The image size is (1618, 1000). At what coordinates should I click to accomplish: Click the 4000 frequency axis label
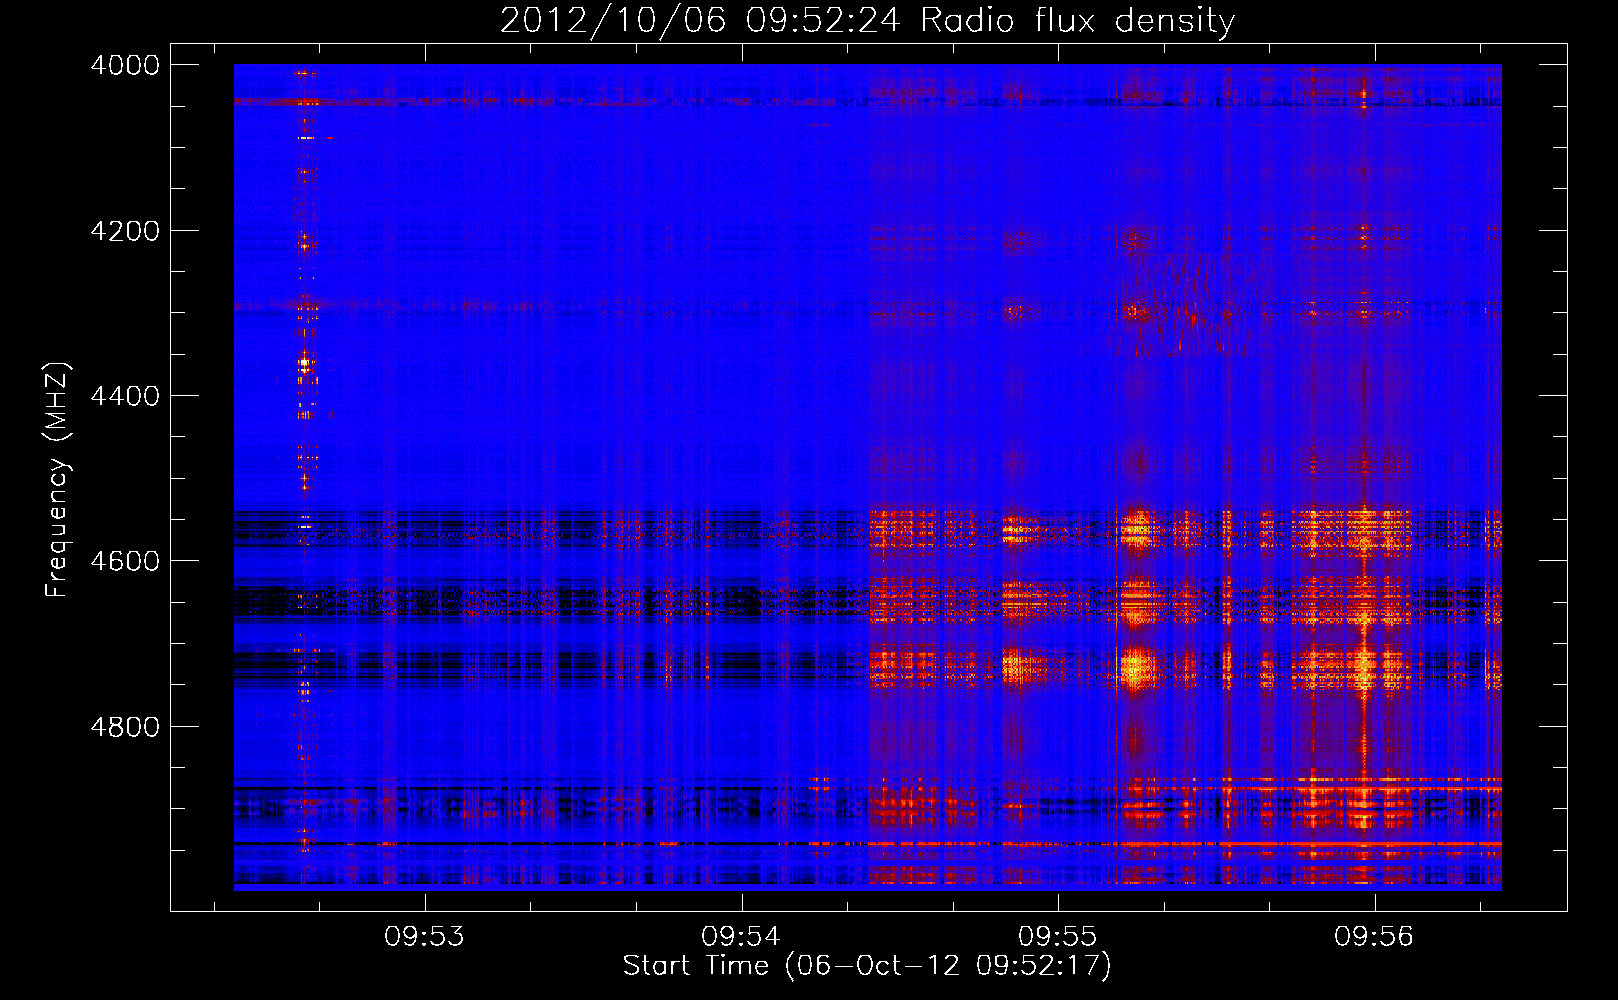(125, 65)
